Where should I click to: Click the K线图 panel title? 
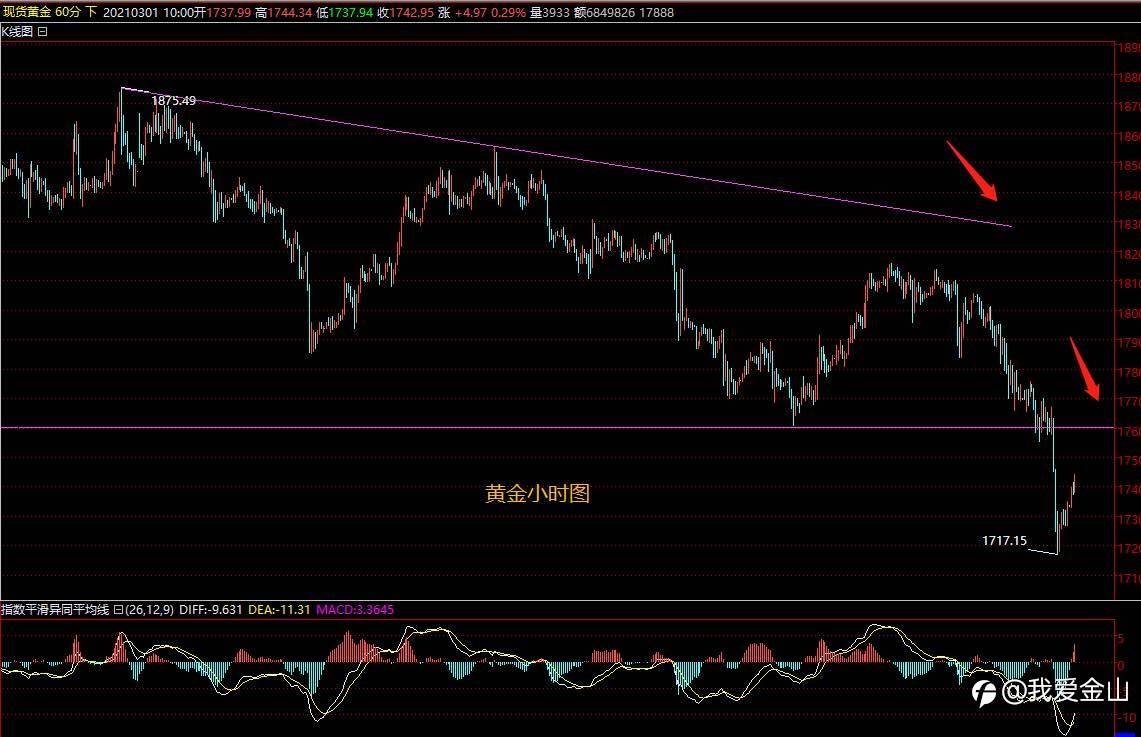point(17,31)
